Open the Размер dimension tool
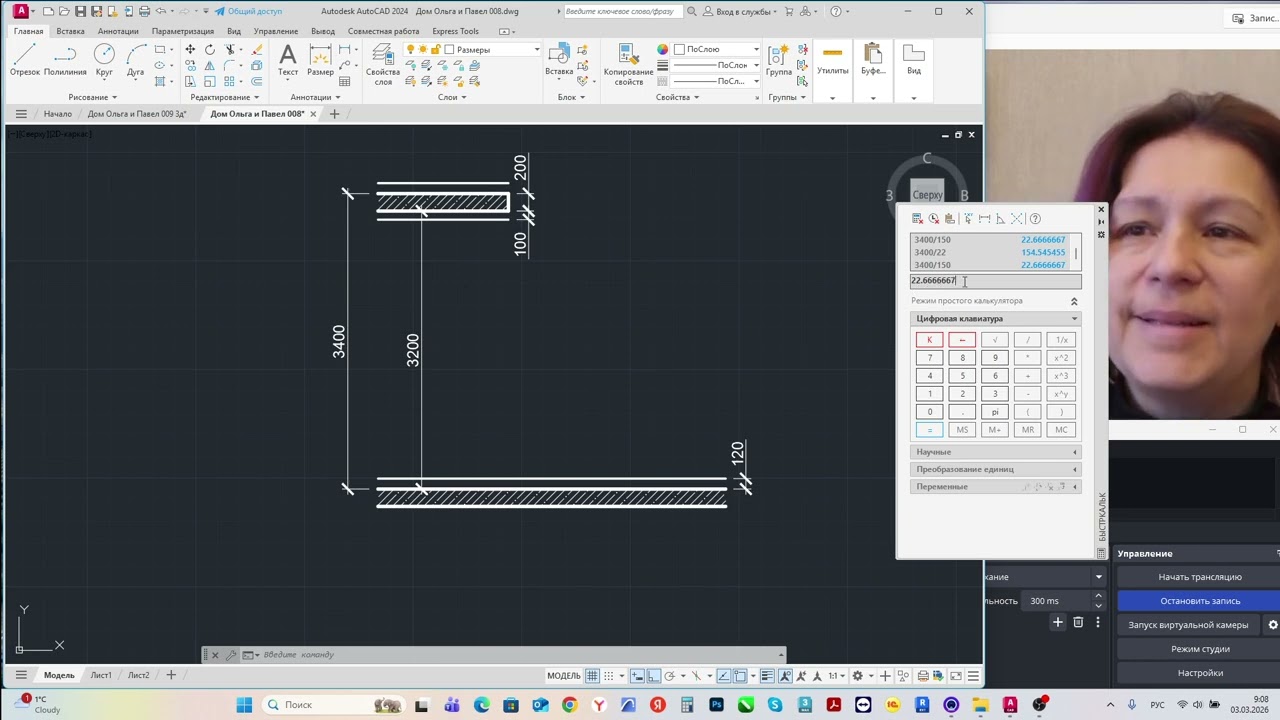Viewport: 1280px width, 720px height. [x=320, y=60]
